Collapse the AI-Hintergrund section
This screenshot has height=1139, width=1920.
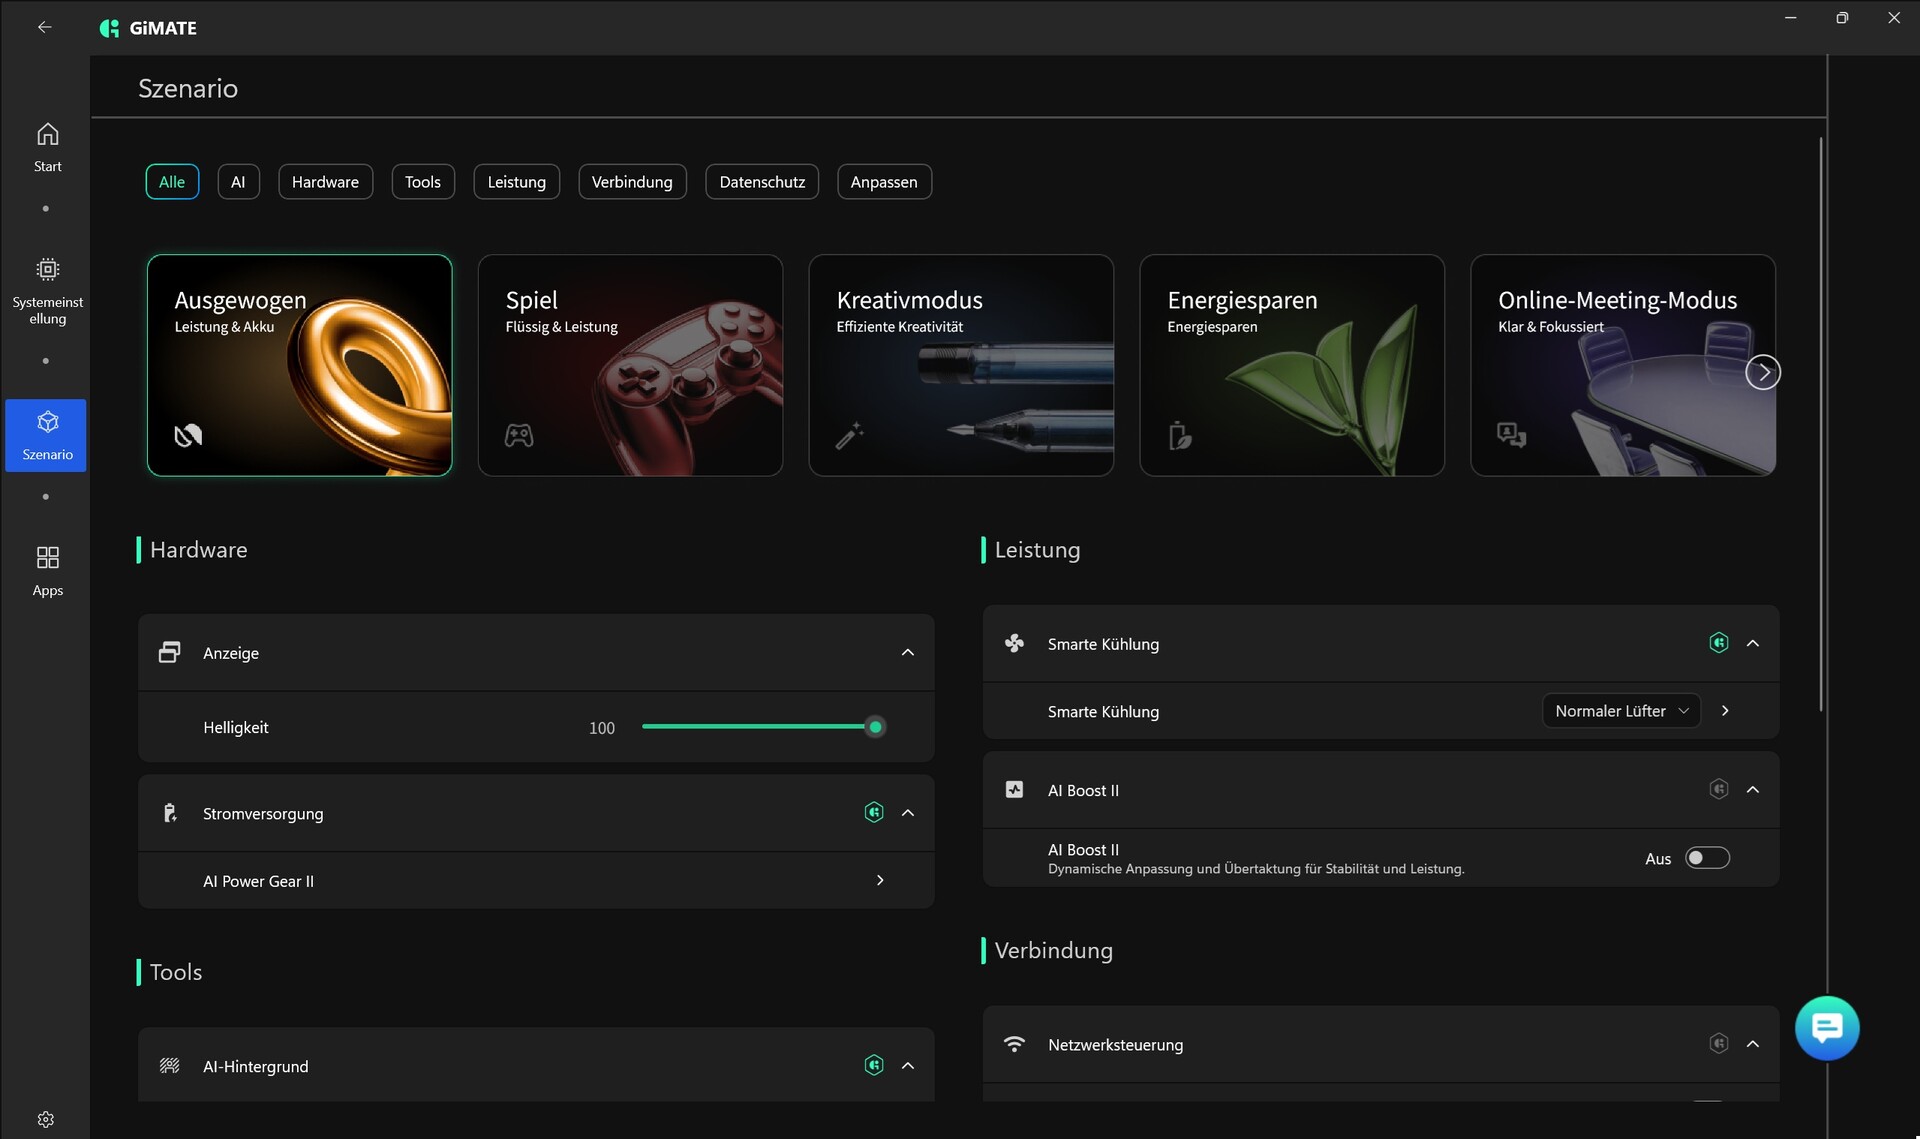907,1066
